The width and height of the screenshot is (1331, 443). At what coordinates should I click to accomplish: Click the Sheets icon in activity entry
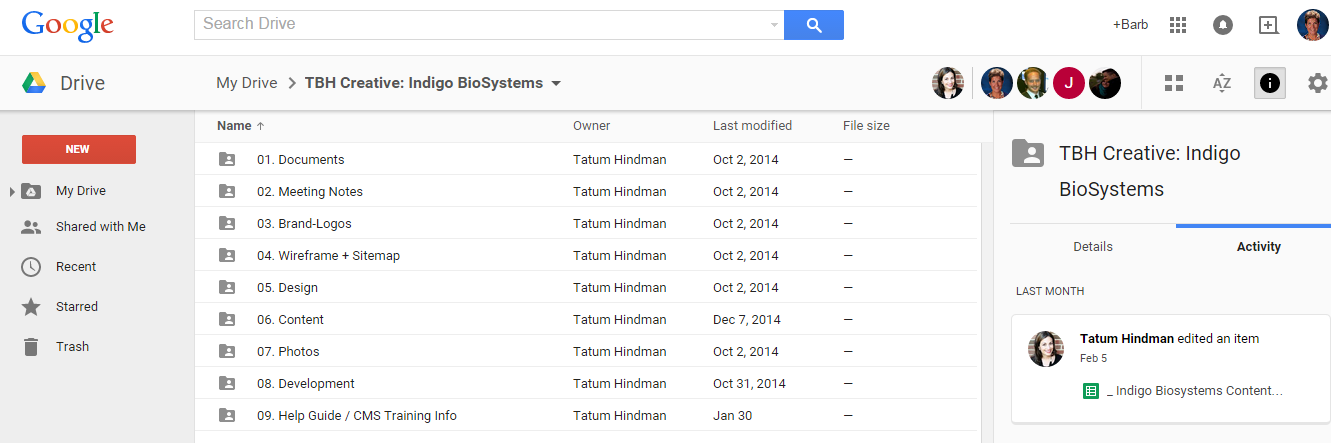[1091, 391]
